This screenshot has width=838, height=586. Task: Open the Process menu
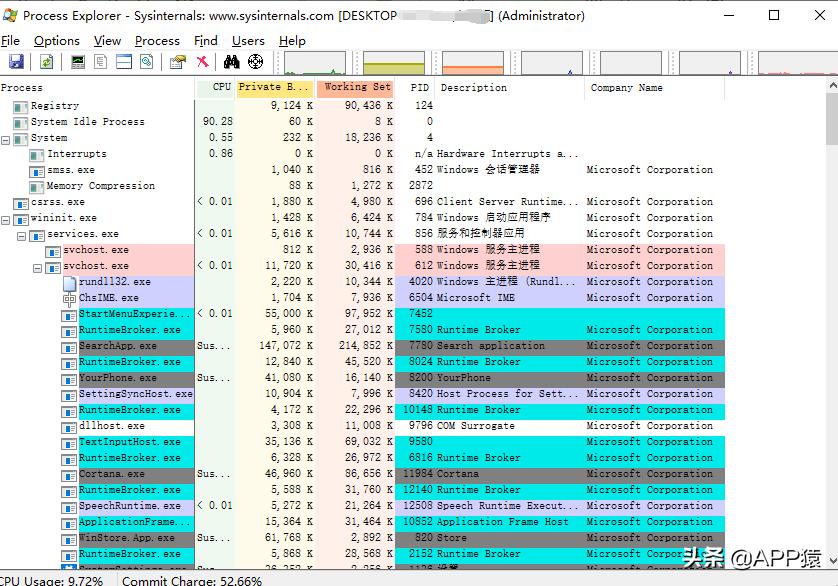pyautogui.click(x=157, y=41)
